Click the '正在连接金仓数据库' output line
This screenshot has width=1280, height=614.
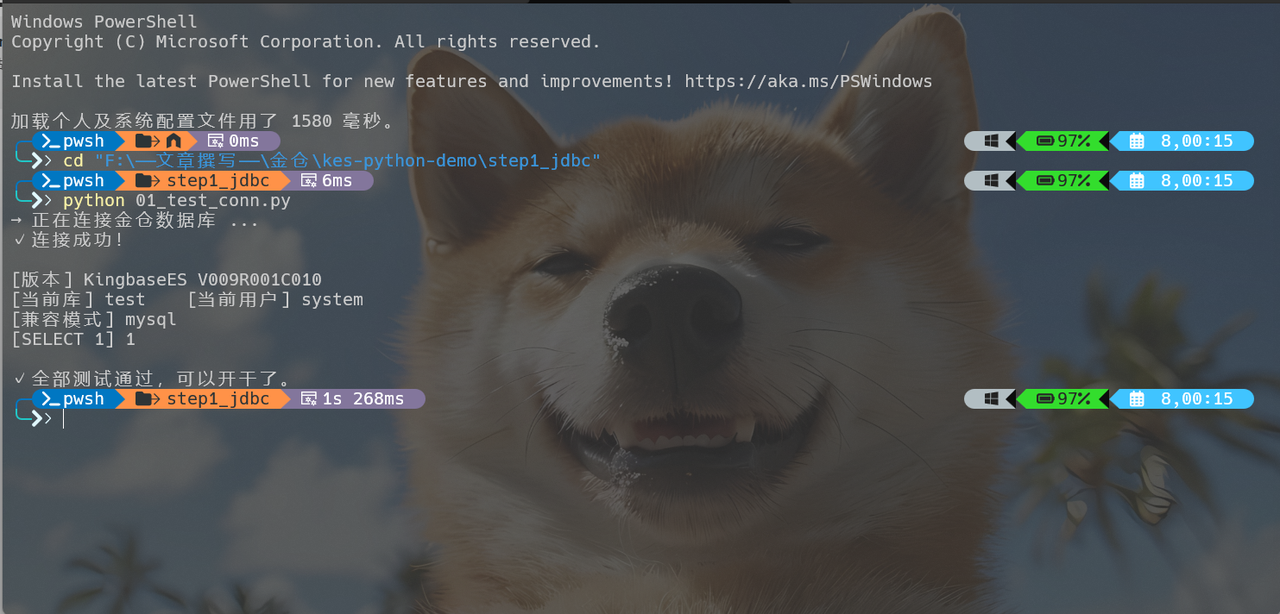coord(135,220)
